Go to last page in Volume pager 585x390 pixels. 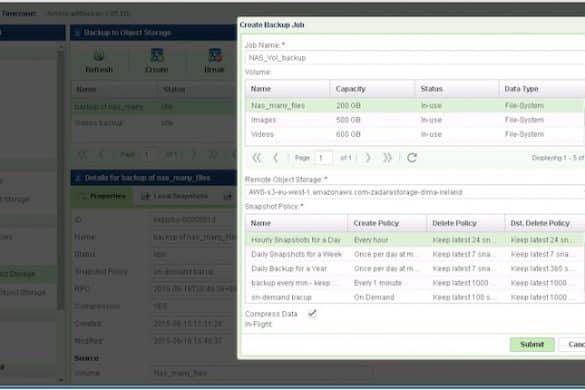tap(387, 158)
